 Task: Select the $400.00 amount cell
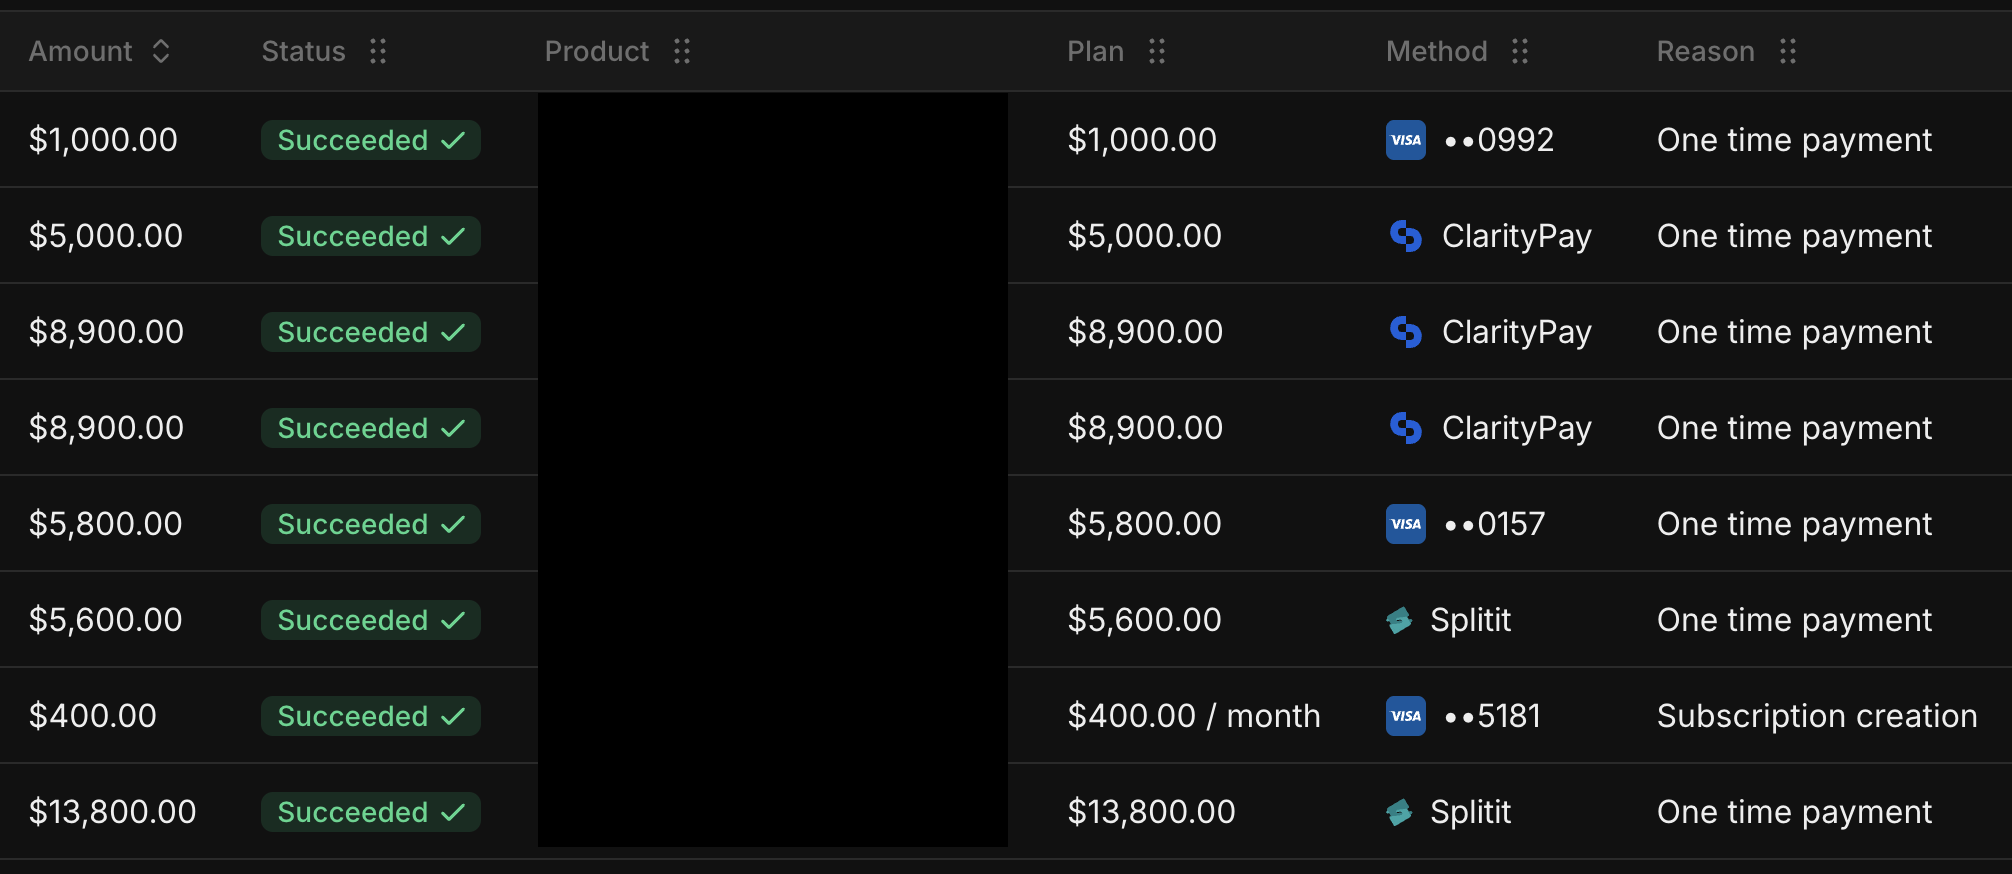click(x=93, y=716)
